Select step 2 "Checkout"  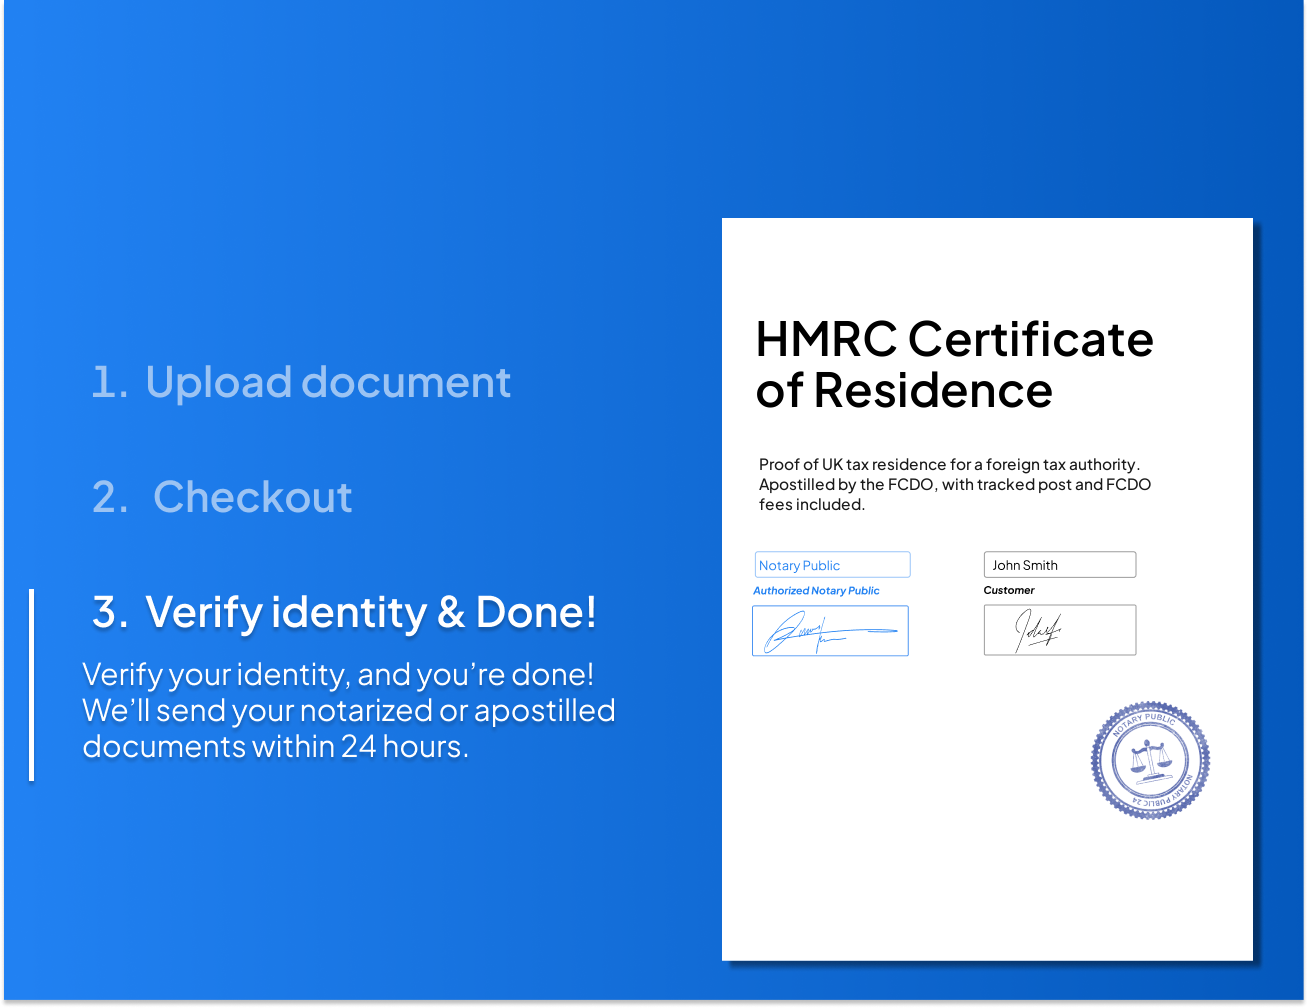pos(222,497)
